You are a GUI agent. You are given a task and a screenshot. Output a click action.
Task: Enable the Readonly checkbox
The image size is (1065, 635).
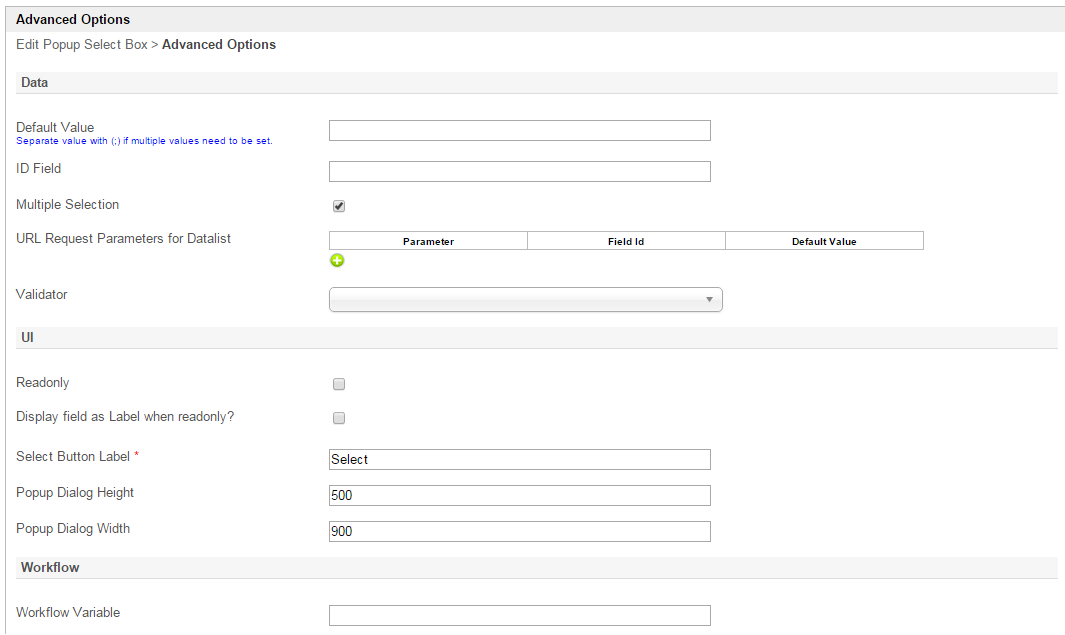339,384
